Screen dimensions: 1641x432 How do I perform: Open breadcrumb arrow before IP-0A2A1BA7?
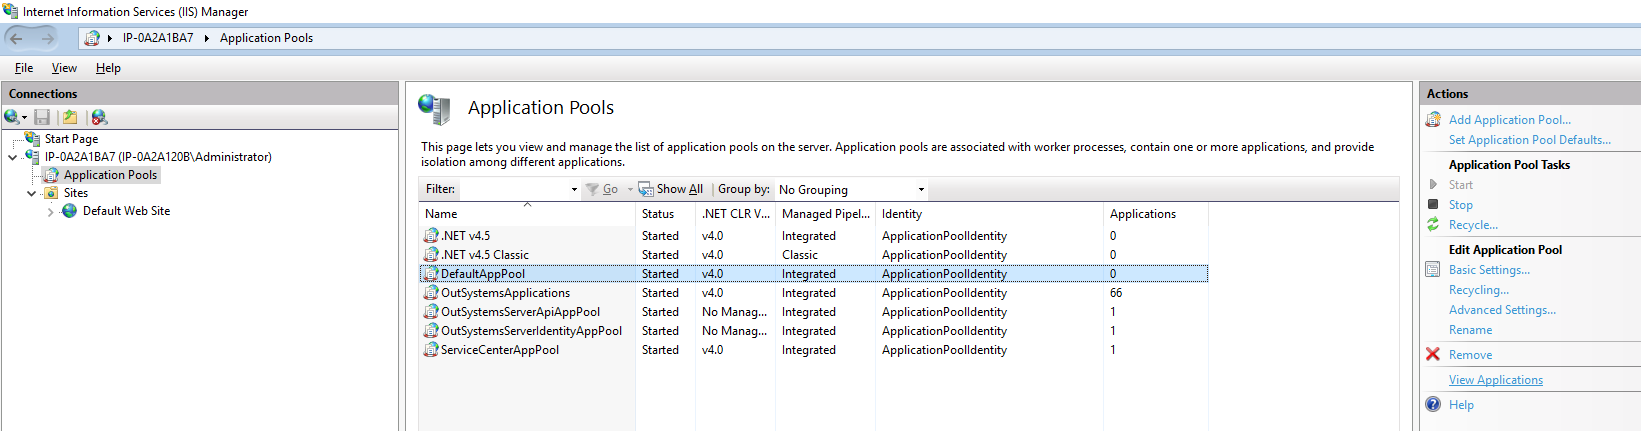[x=110, y=38]
